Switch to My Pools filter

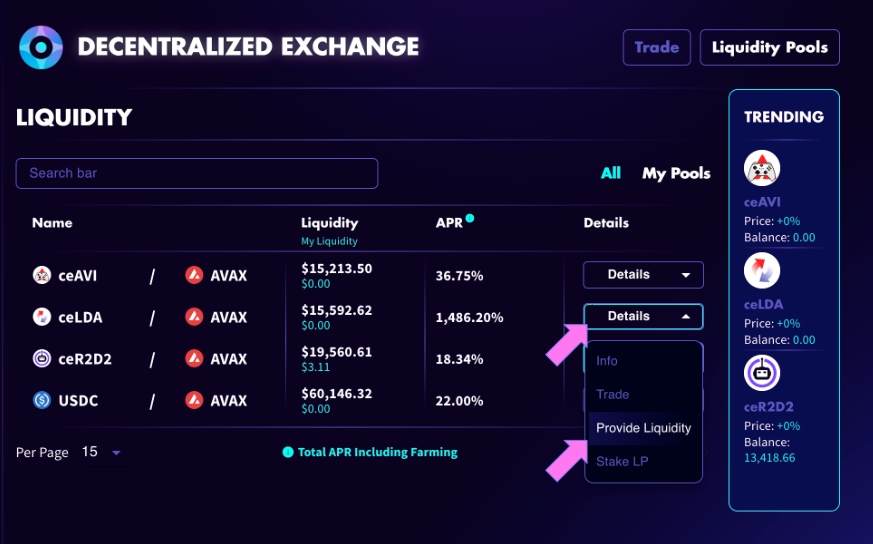(x=676, y=173)
